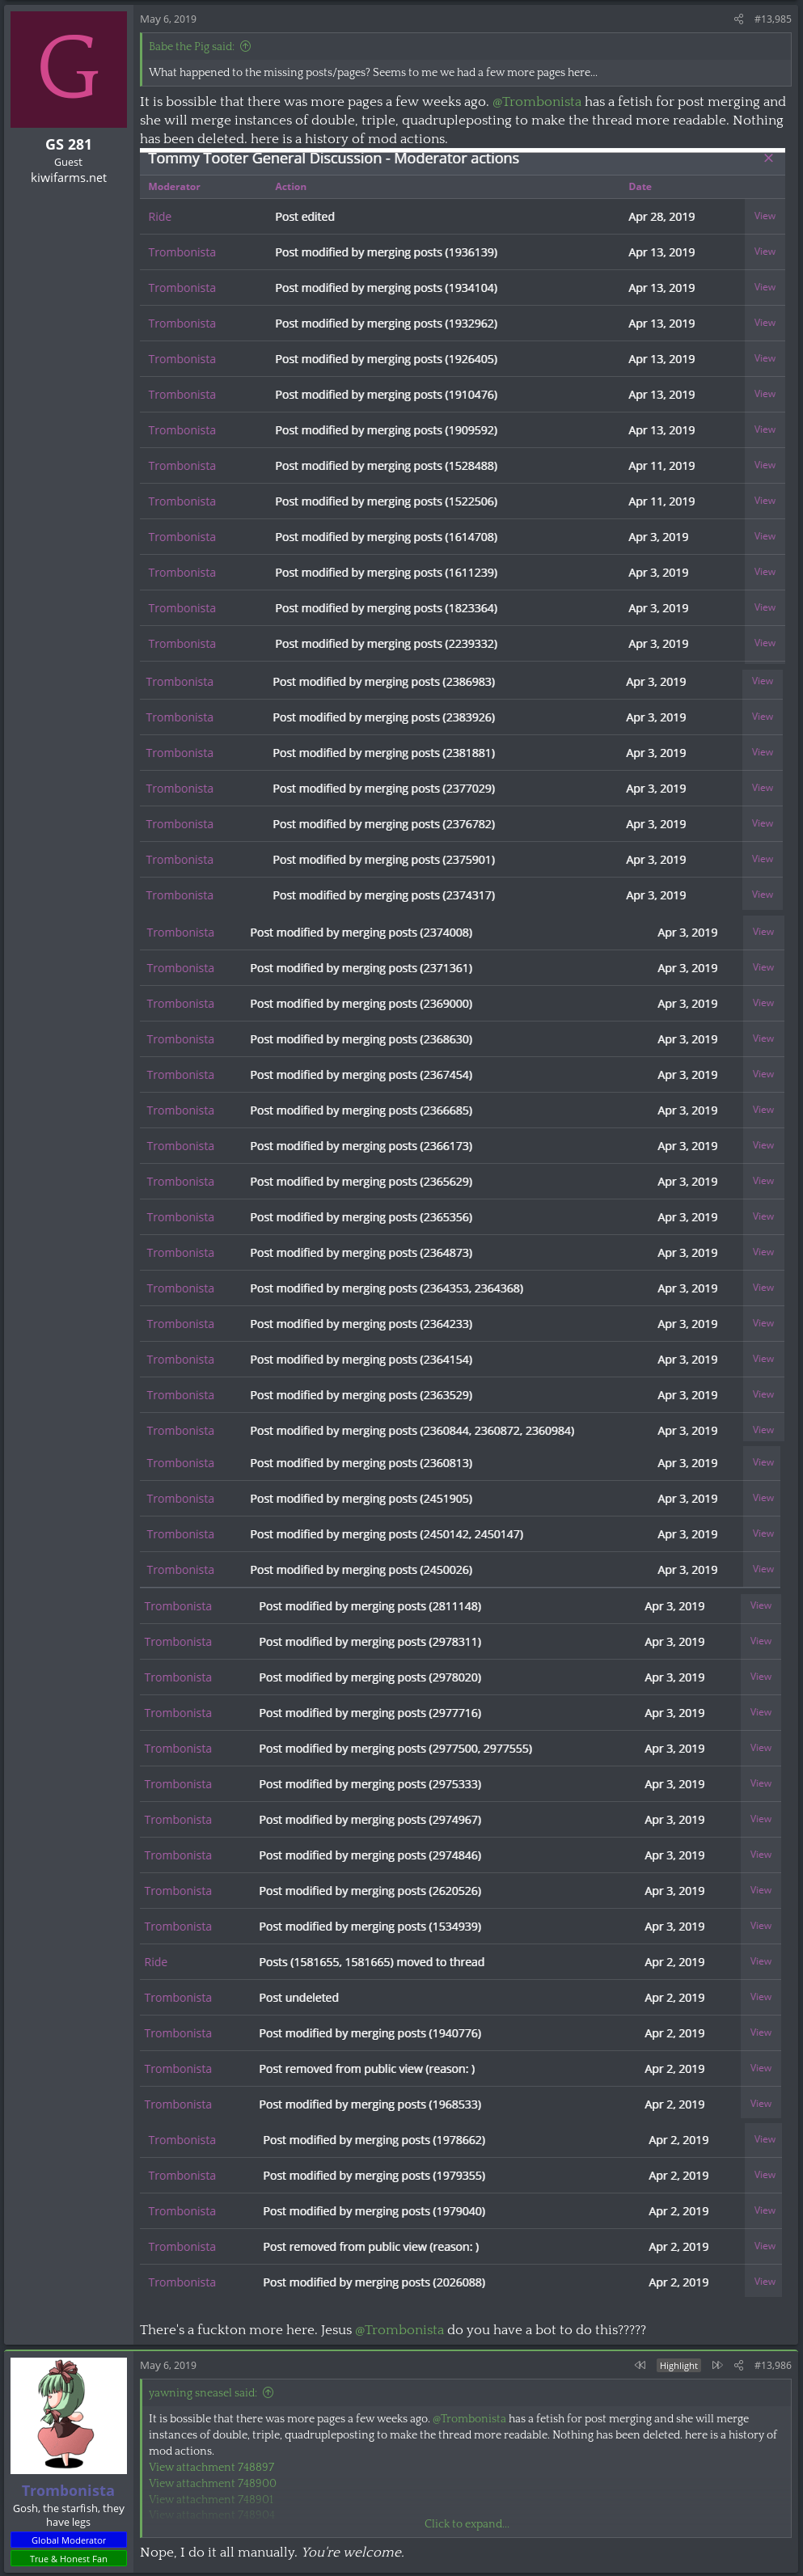Click the 'Global Moderator' badge
The height and width of the screenshot is (2576, 803).
[x=68, y=2539]
